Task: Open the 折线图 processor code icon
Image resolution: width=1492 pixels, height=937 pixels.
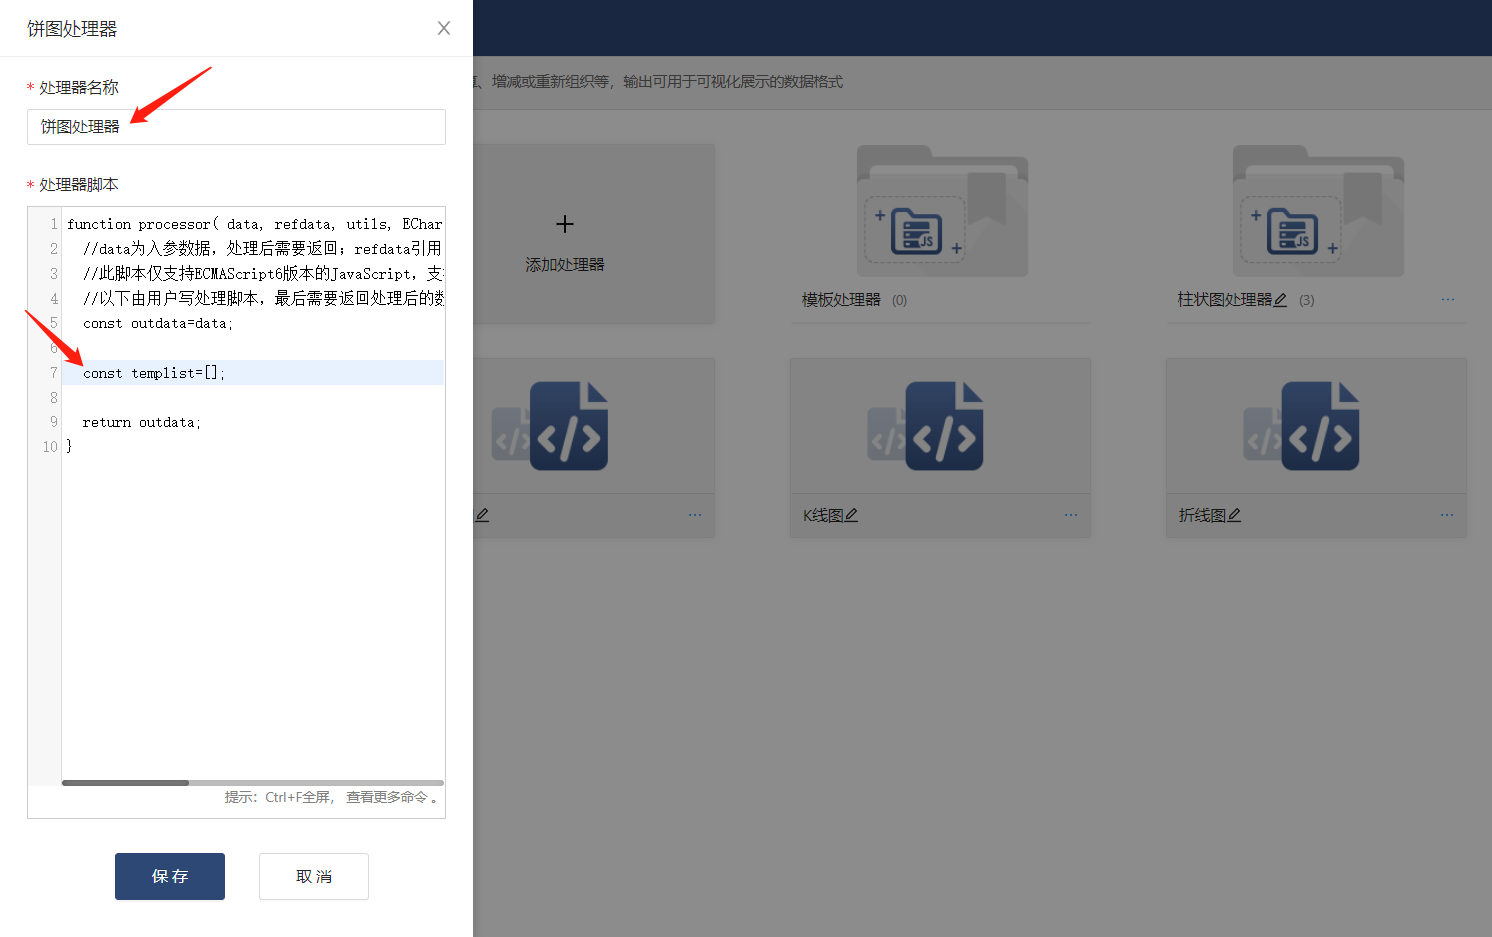Action: coord(1302,426)
